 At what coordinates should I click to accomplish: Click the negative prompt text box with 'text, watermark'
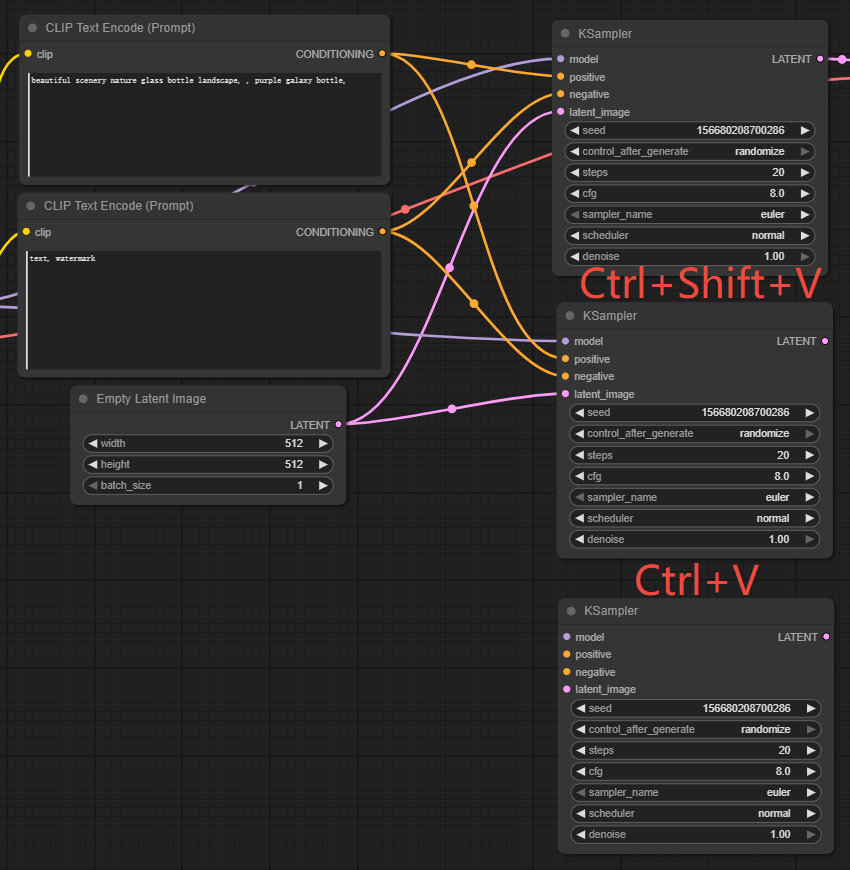pyautogui.click(x=205, y=310)
